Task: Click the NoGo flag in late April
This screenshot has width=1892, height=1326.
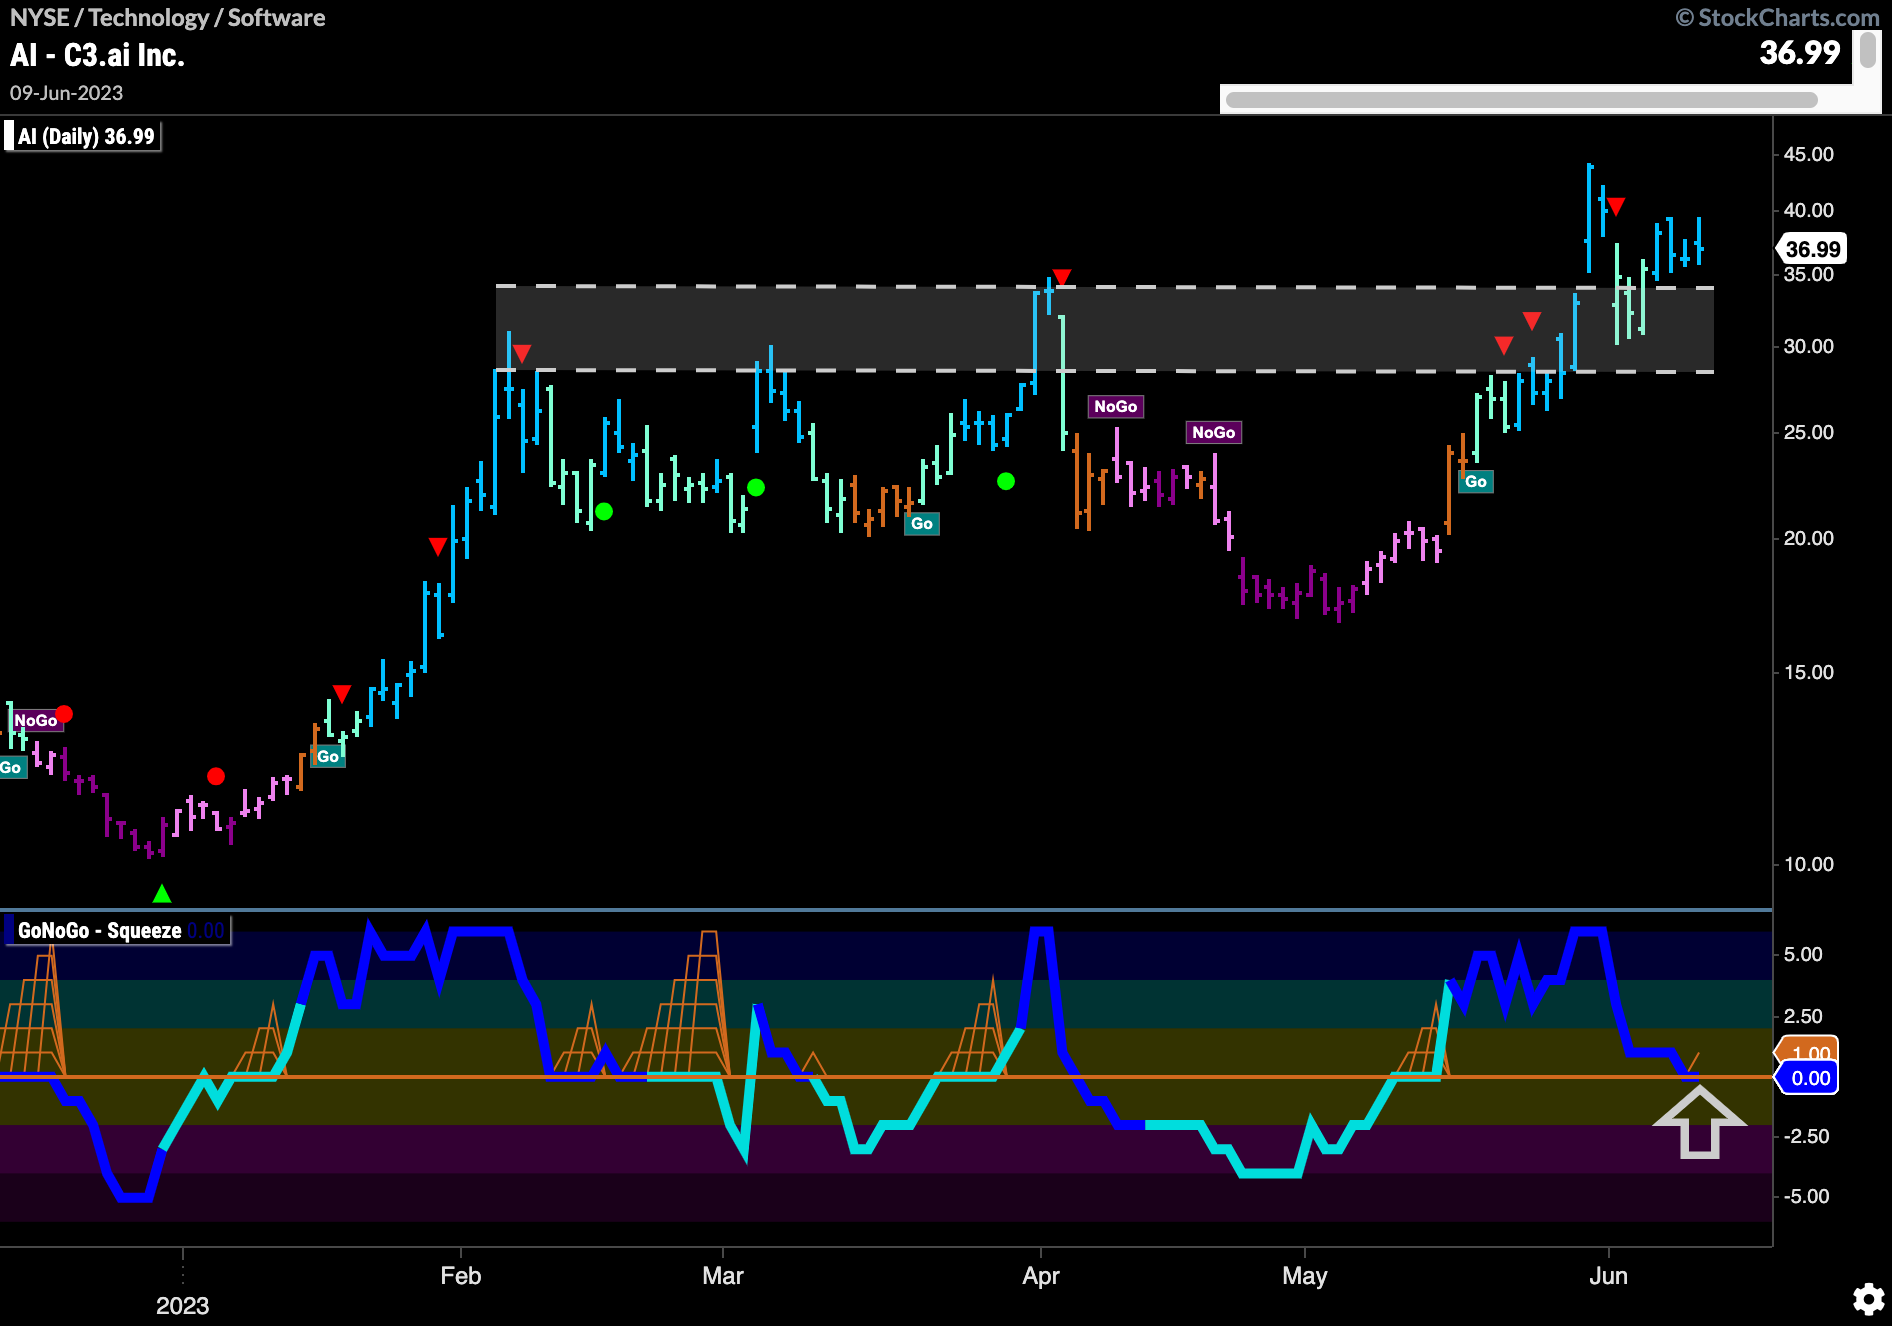Action: click(1213, 432)
